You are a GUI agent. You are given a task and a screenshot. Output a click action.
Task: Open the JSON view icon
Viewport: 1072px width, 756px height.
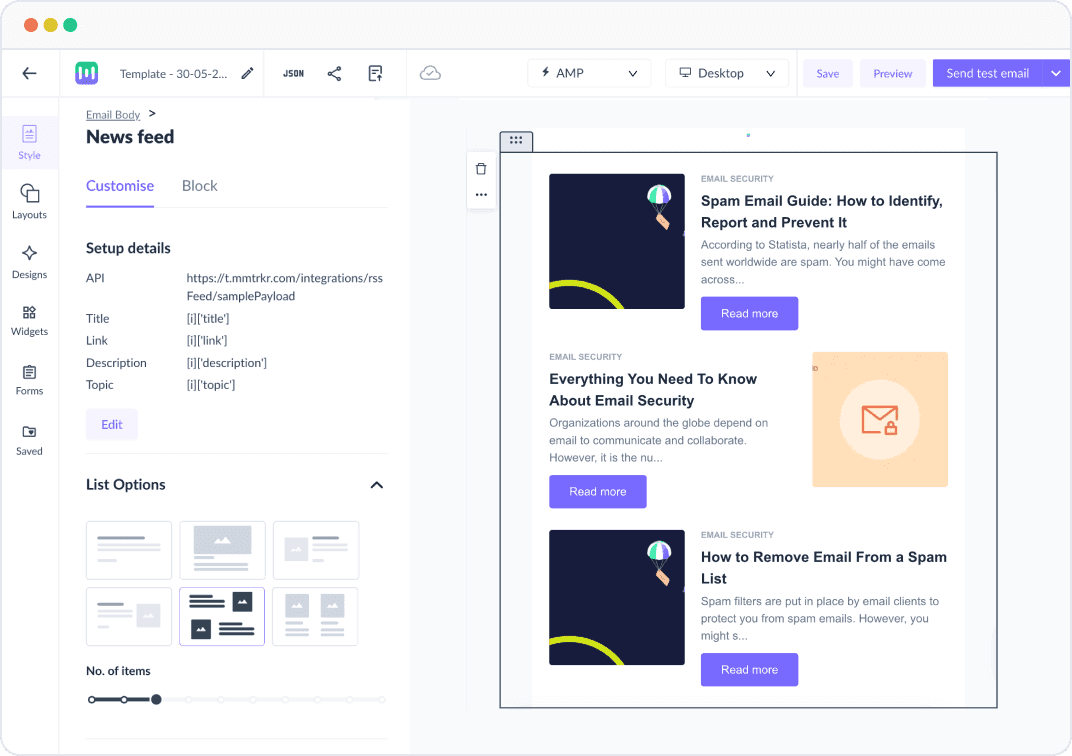coord(293,73)
